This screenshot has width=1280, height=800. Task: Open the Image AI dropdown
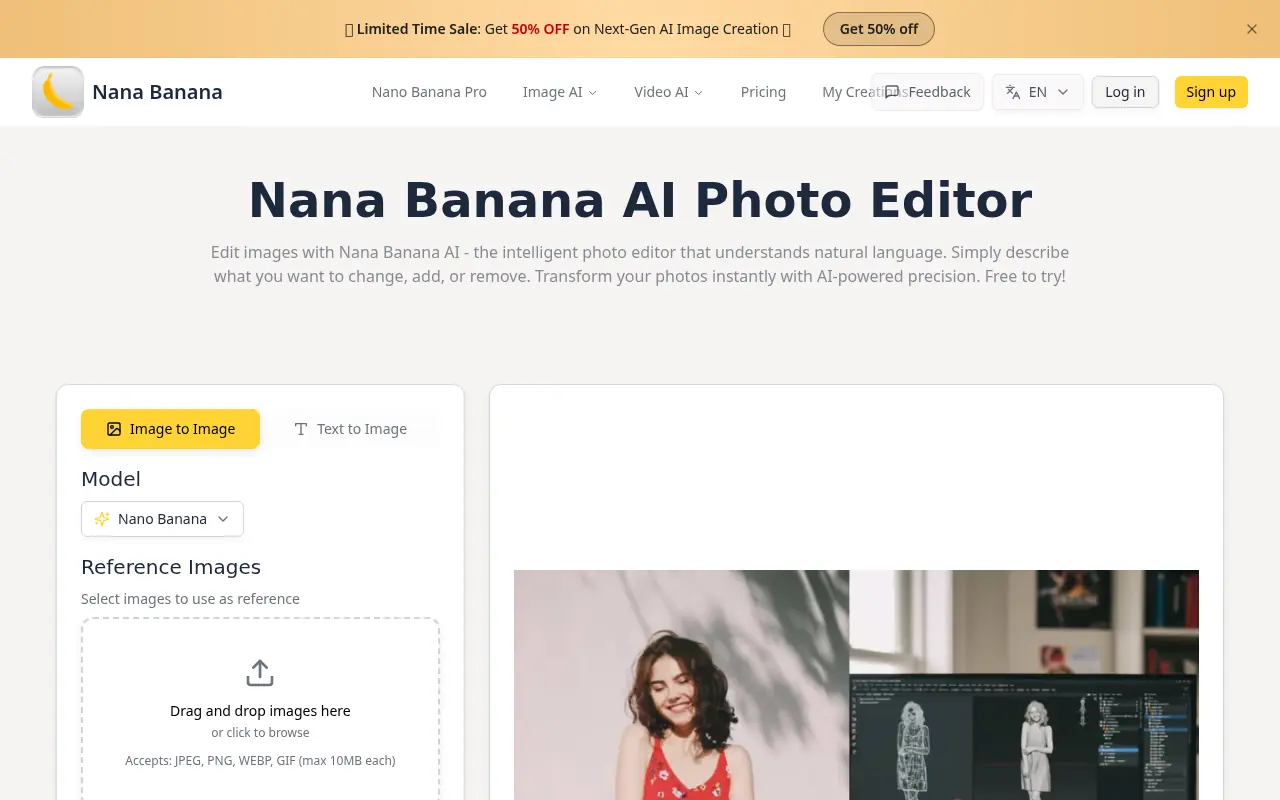point(560,91)
